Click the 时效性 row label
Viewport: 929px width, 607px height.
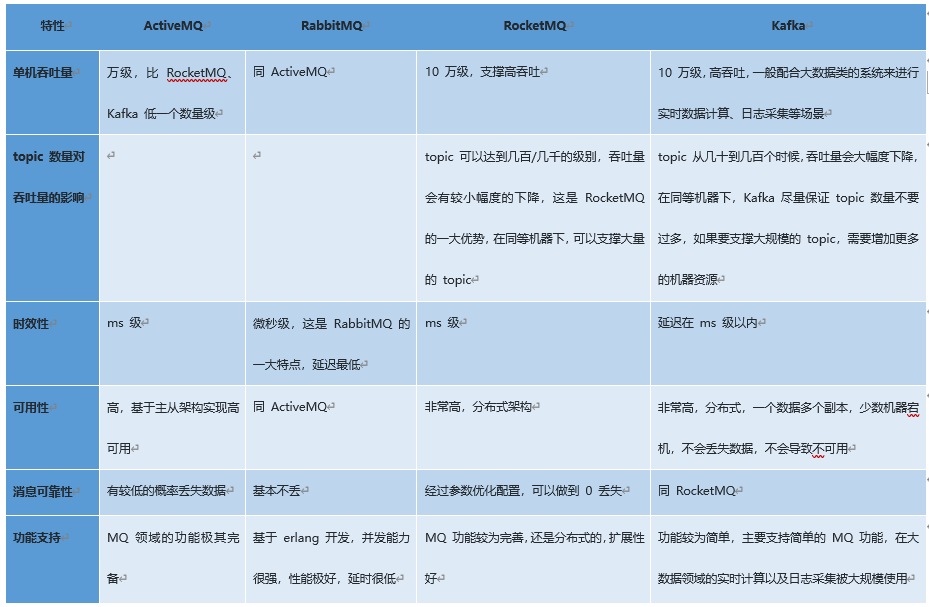point(53,343)
